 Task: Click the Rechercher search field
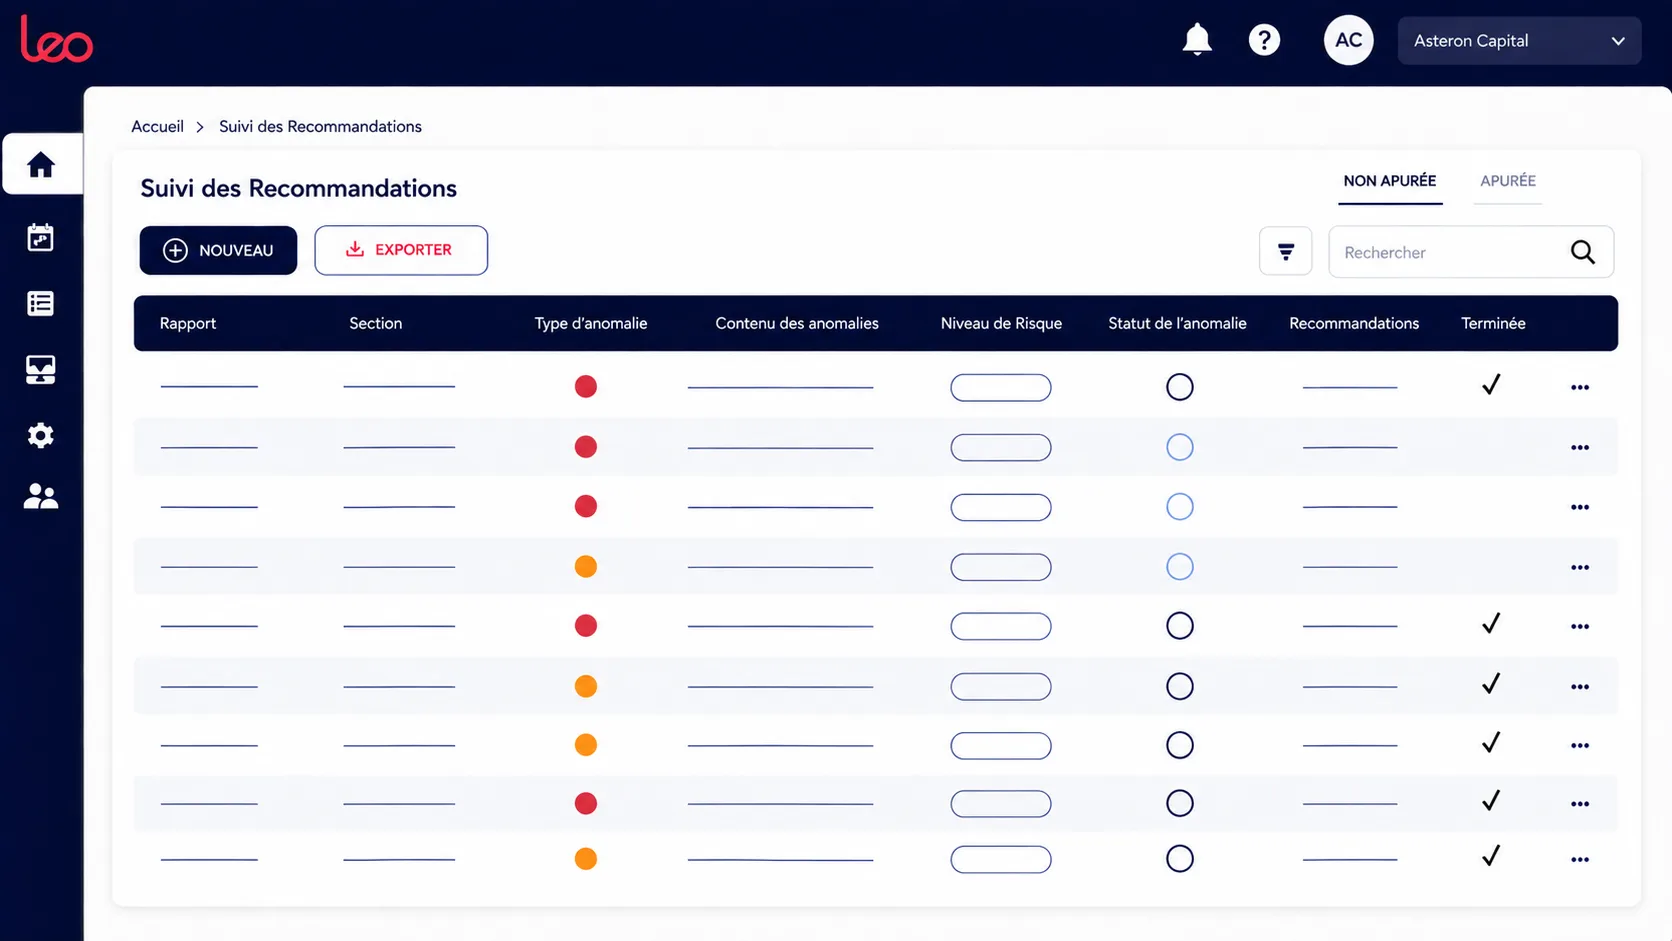(1450, 252)
